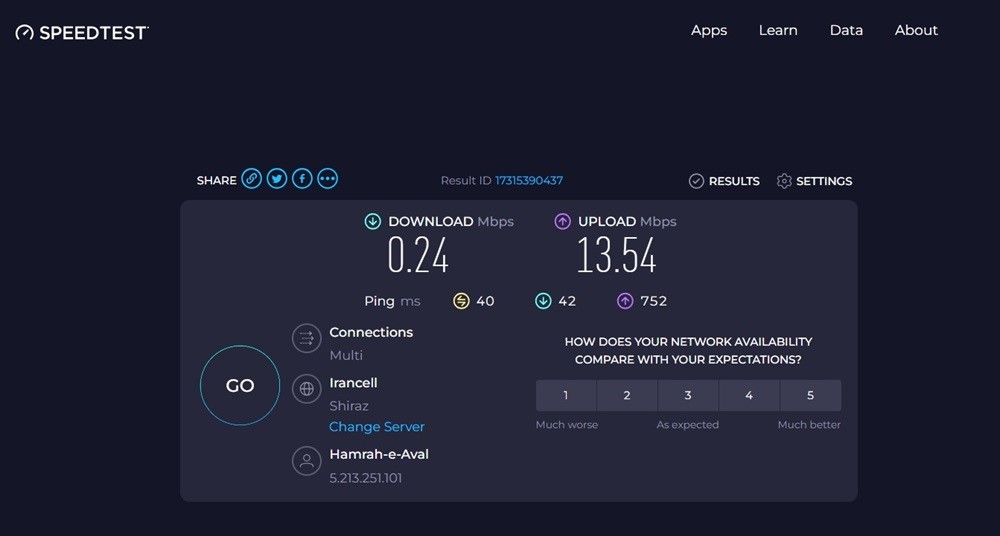Screen dimensions: 1000x536
Task: Click the Irancell server globe icon
Action: [x=306, y=389]
